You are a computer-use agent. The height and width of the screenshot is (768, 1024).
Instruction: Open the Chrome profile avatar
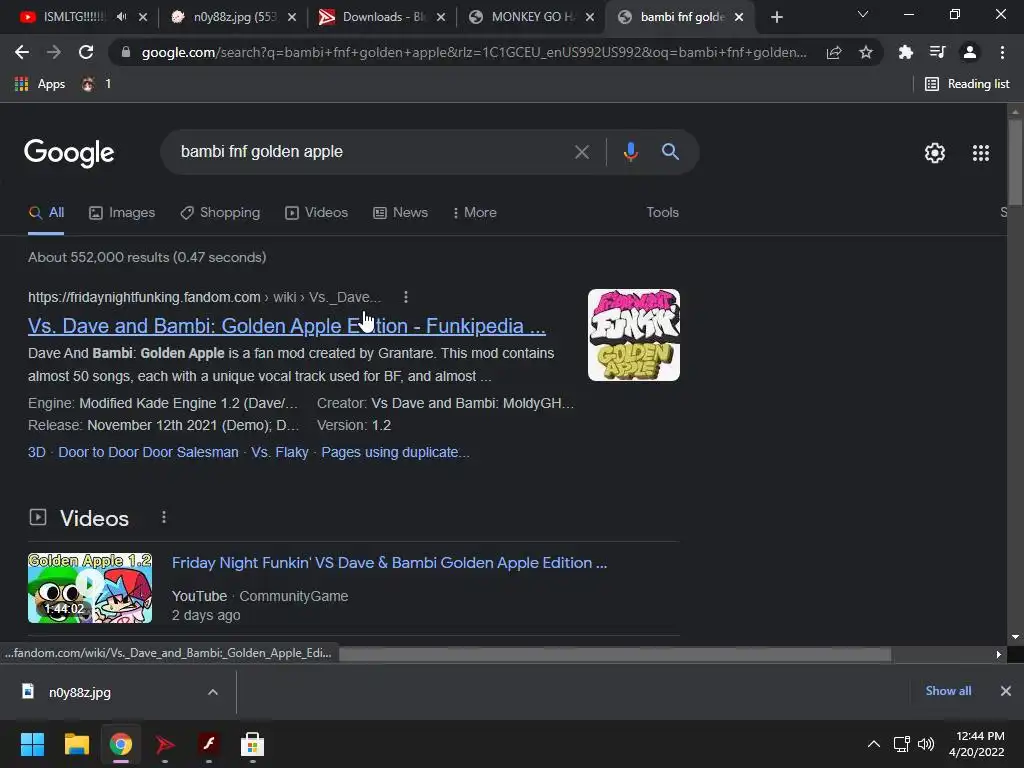pyautogui.click(x=970, y=52)
